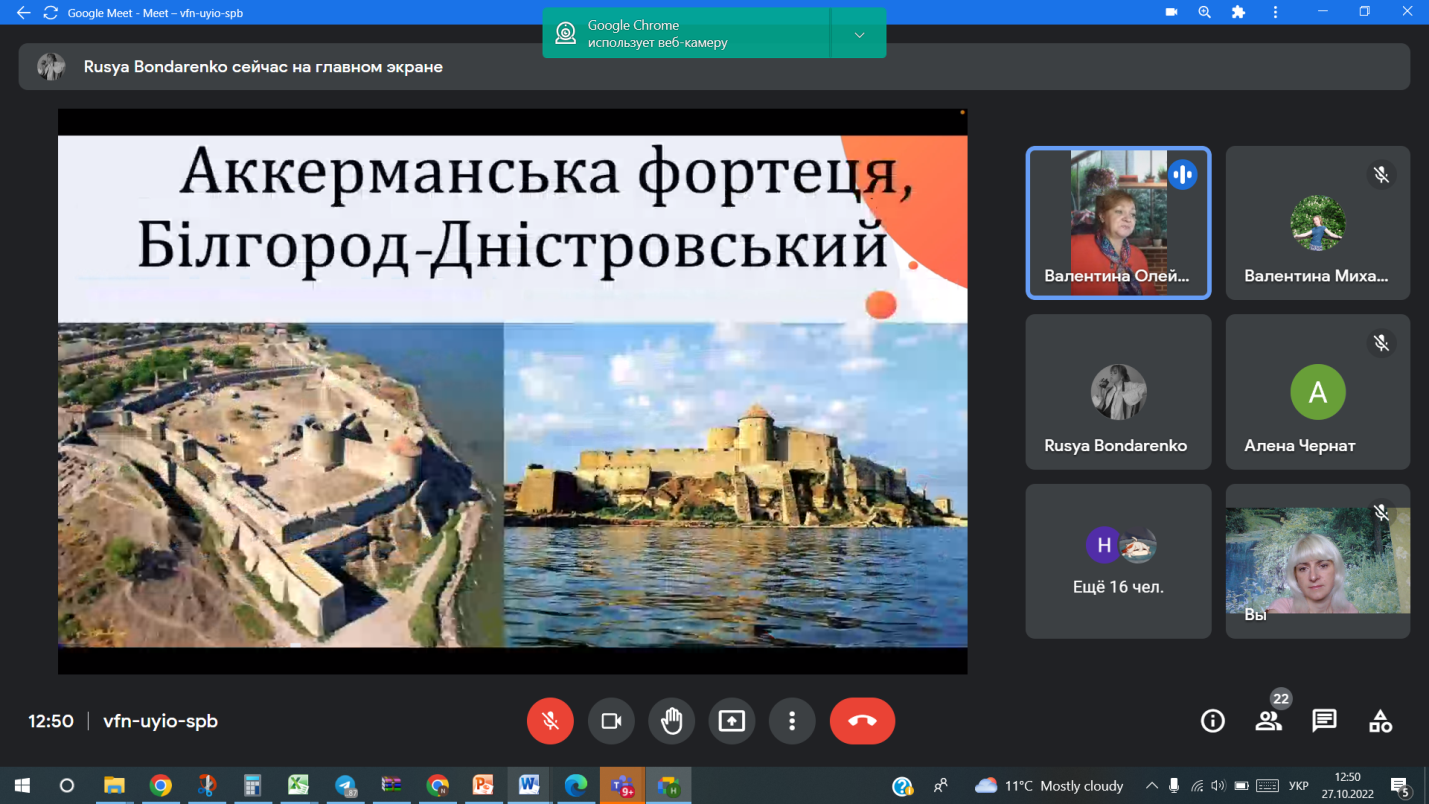Open the Chrome extensions puzzle icon
The width and height of the screenshot is (1429, 804).
(x=1238, y=13)
